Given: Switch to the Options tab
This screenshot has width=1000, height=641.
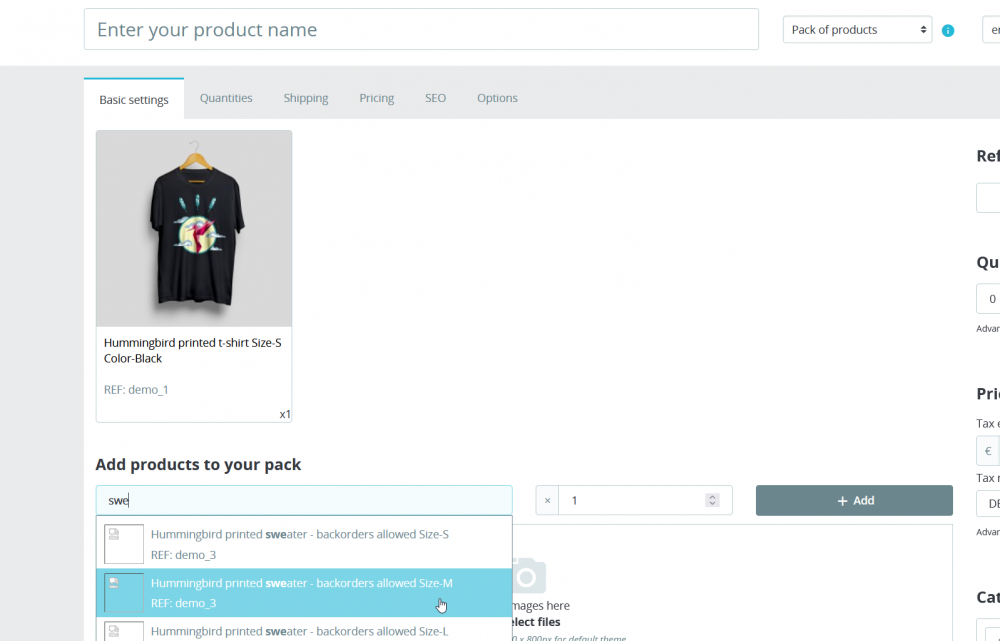Looking at the screenshot, I should coord(497,98).
